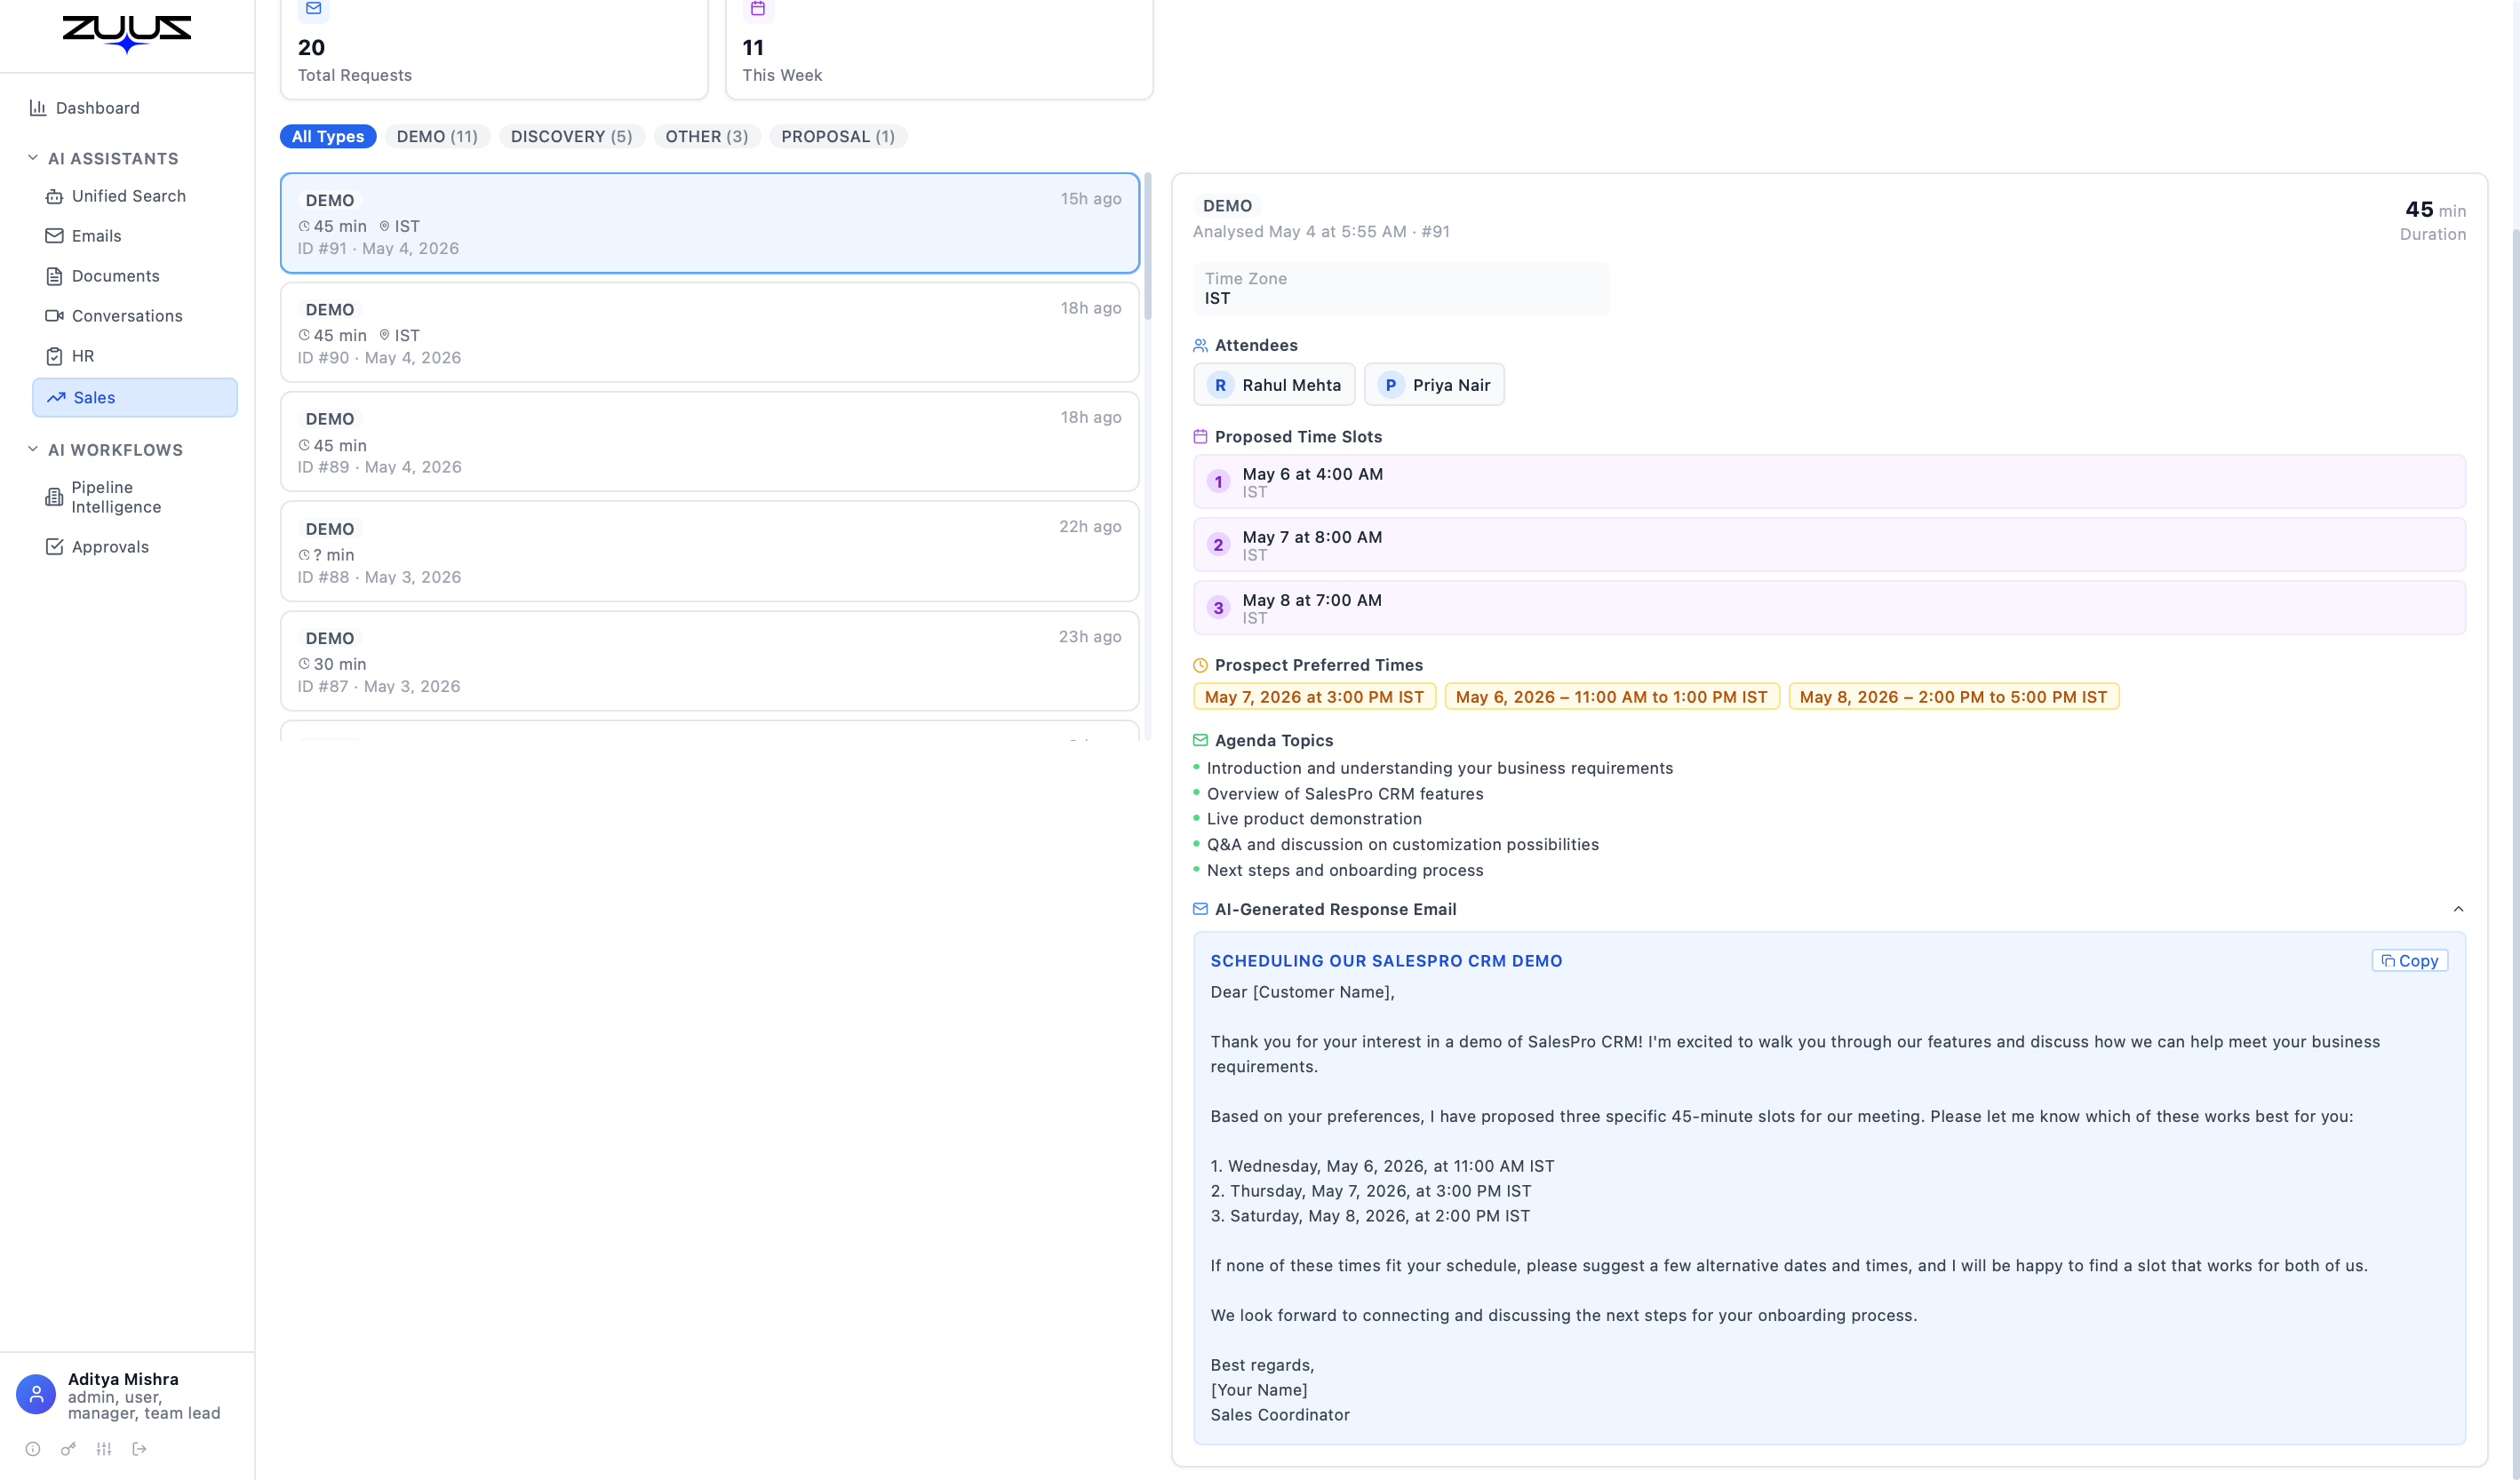This screenshot has width=2520, height=1480.
Task: Click preferred time May 8, 2026 – 2:00 PM to 5:00 PM
Action: coord(1953,697)
